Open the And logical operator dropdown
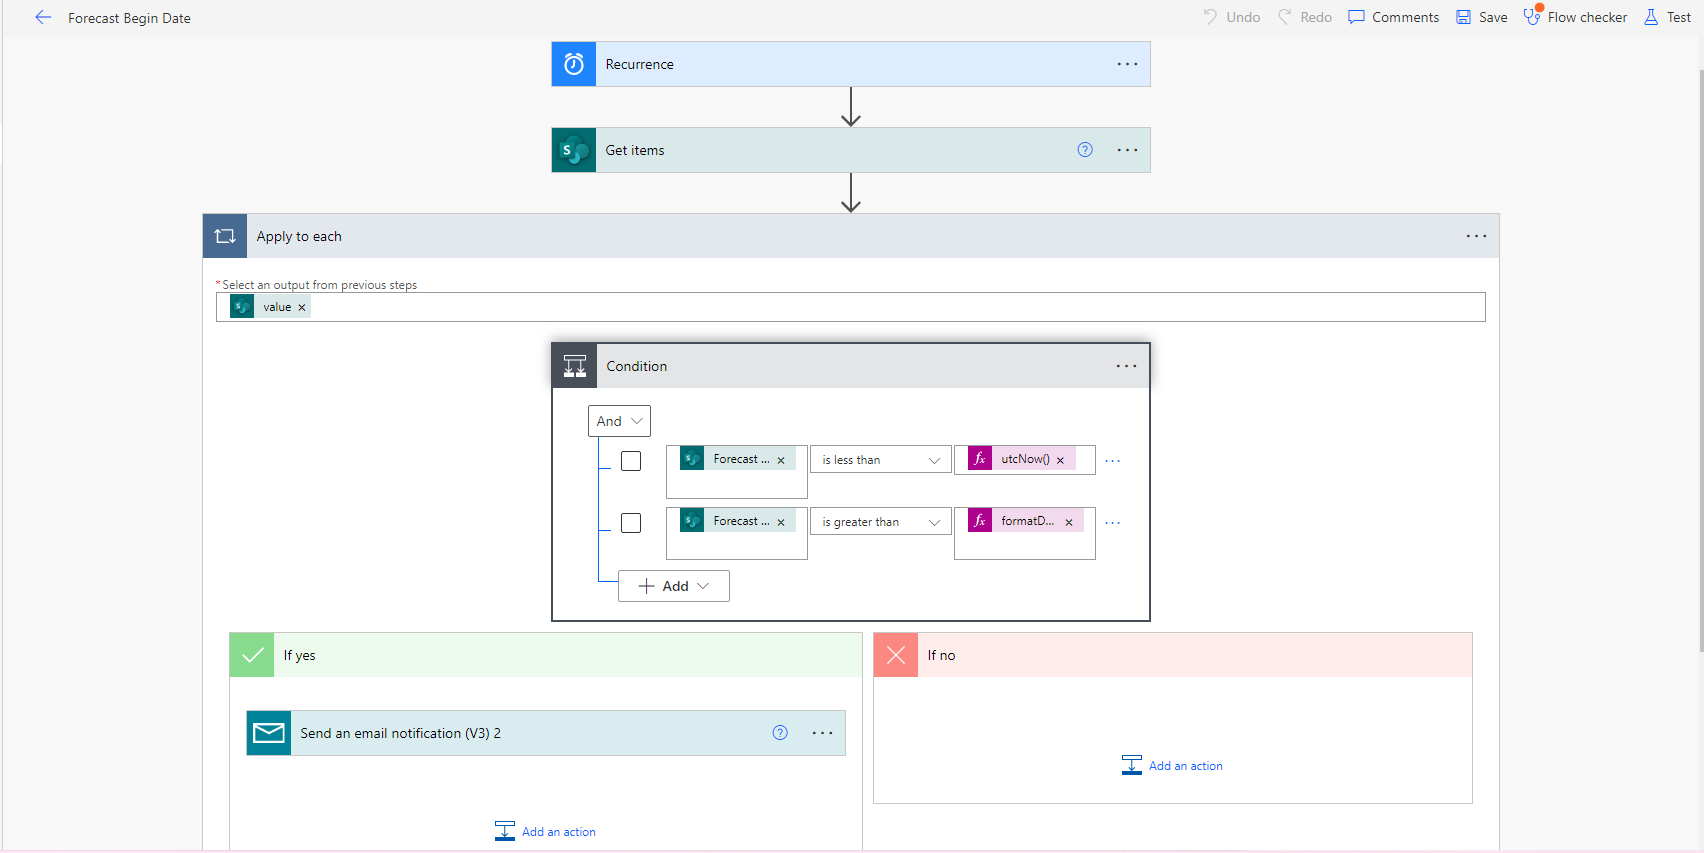 (619, 421)
